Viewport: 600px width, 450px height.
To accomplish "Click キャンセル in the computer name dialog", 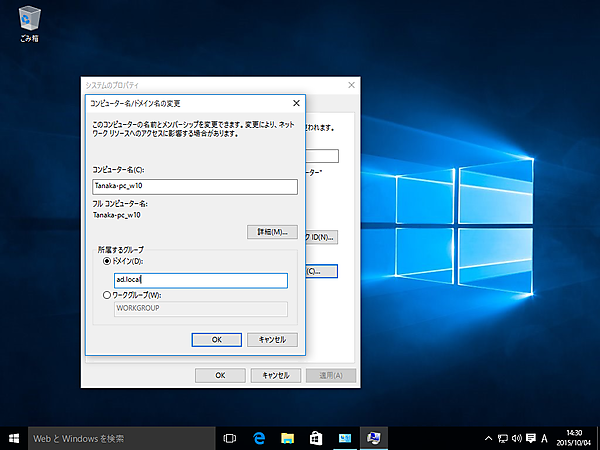I will (x=272, y=340).
